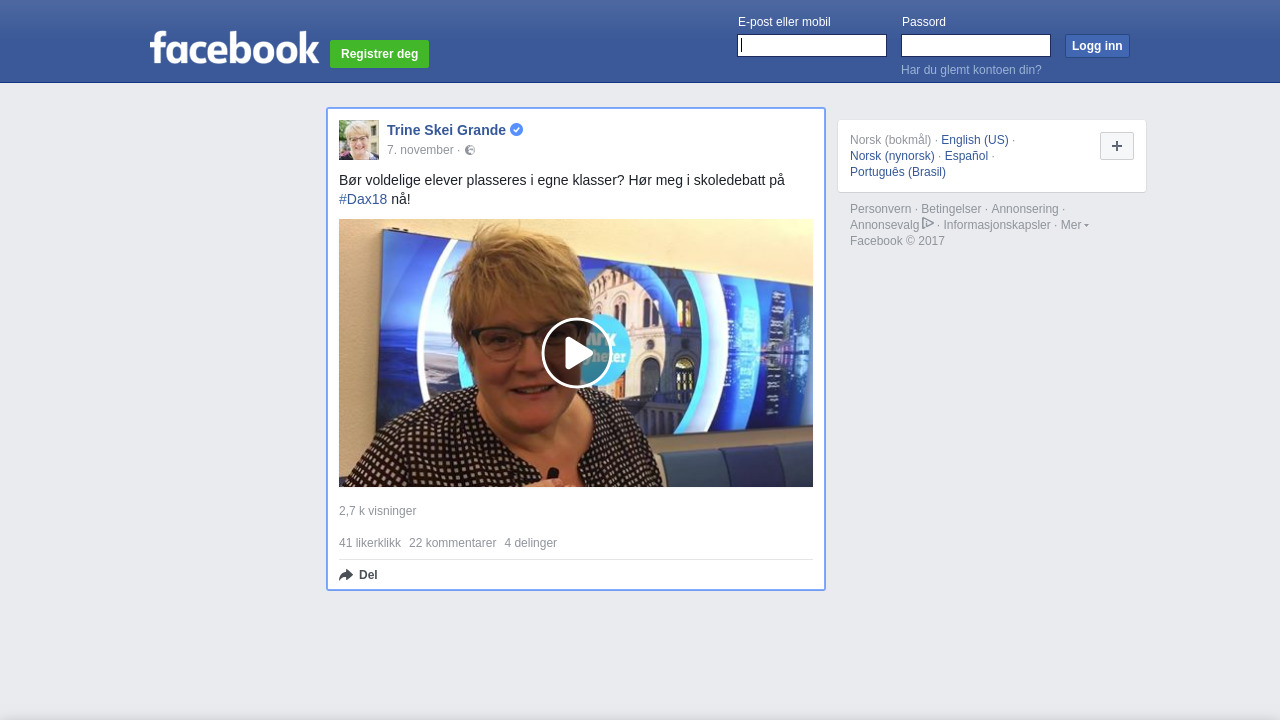Click the verified badge beside Trine Skei Grande
Image resolution: width=1280 pixels, height=720 pixels.
click(516, 130)
